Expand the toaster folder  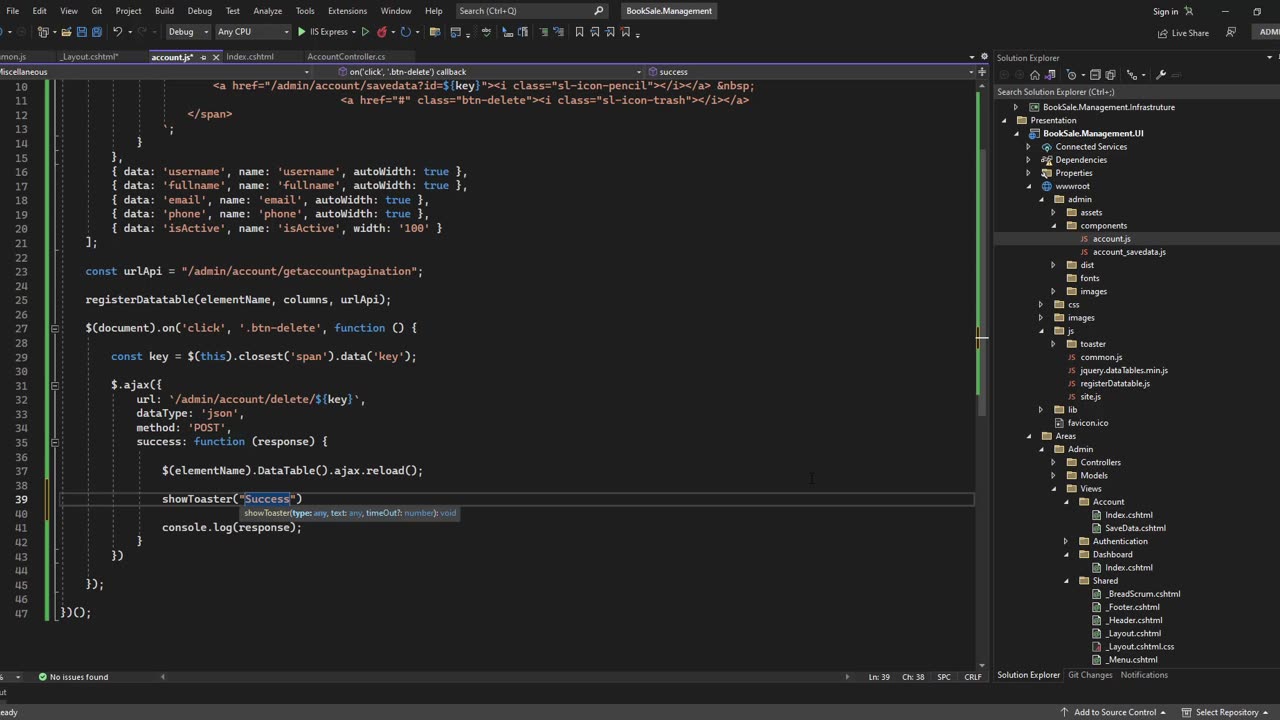click(1053, 344)
